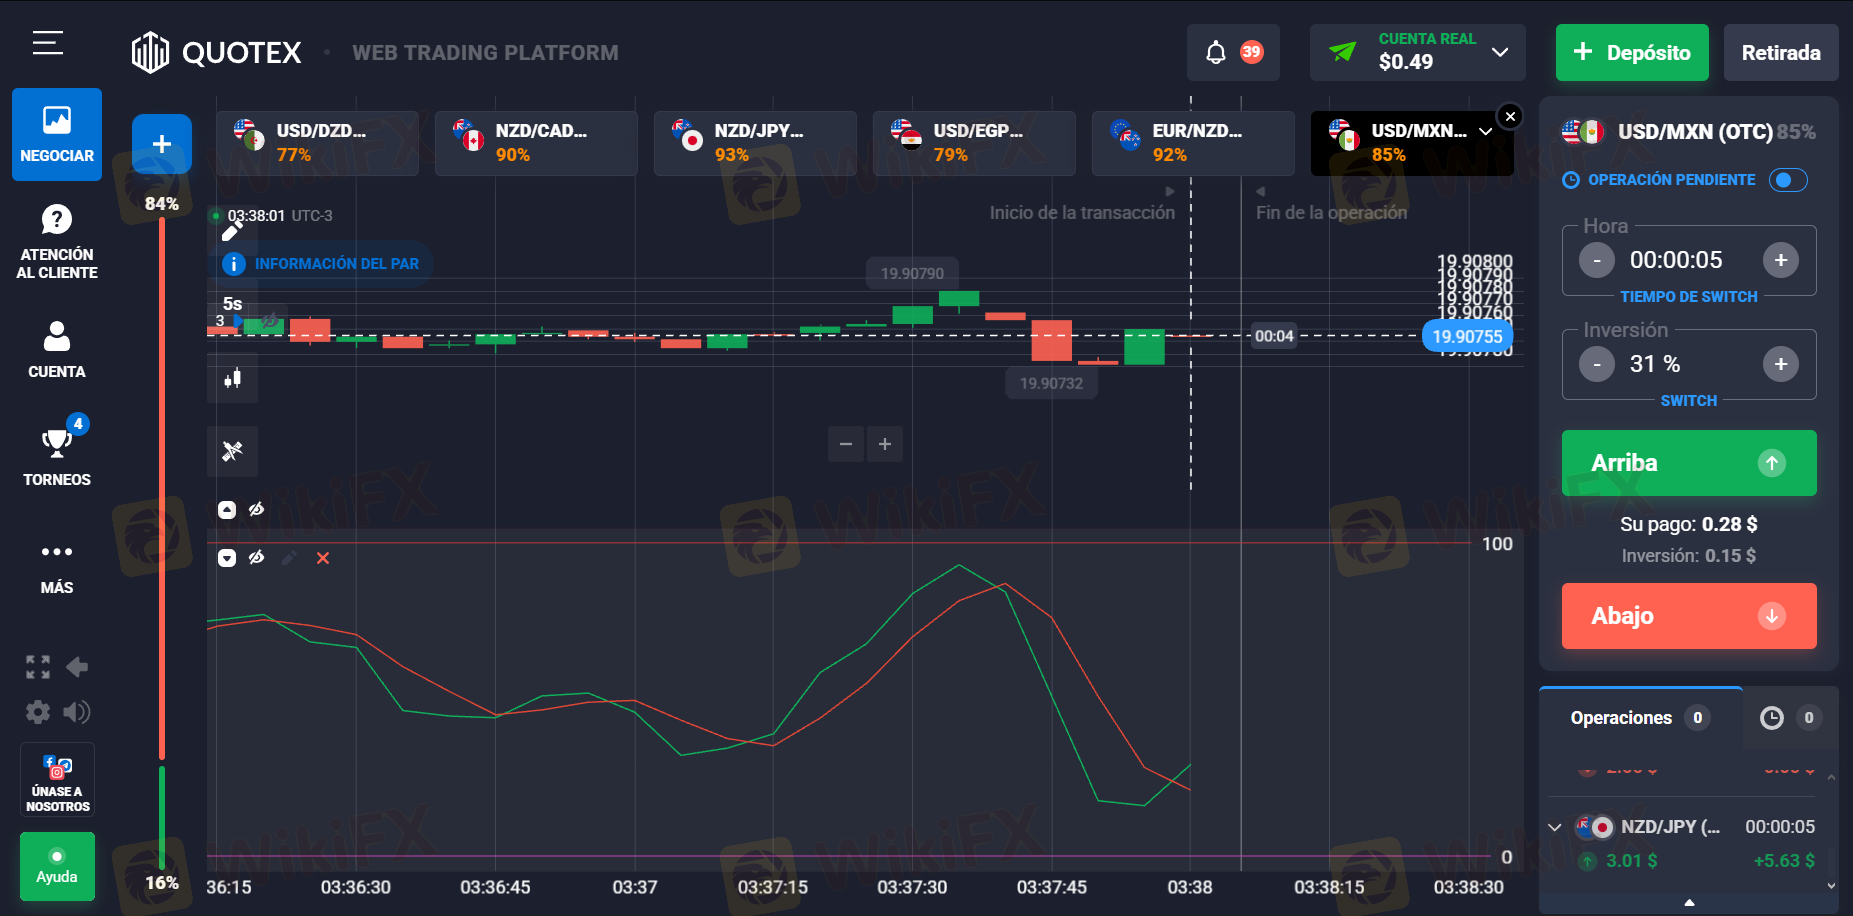Open the 5s timeframe selector
The width and height of the screenshot is (1853, 916).
[232, 303]
